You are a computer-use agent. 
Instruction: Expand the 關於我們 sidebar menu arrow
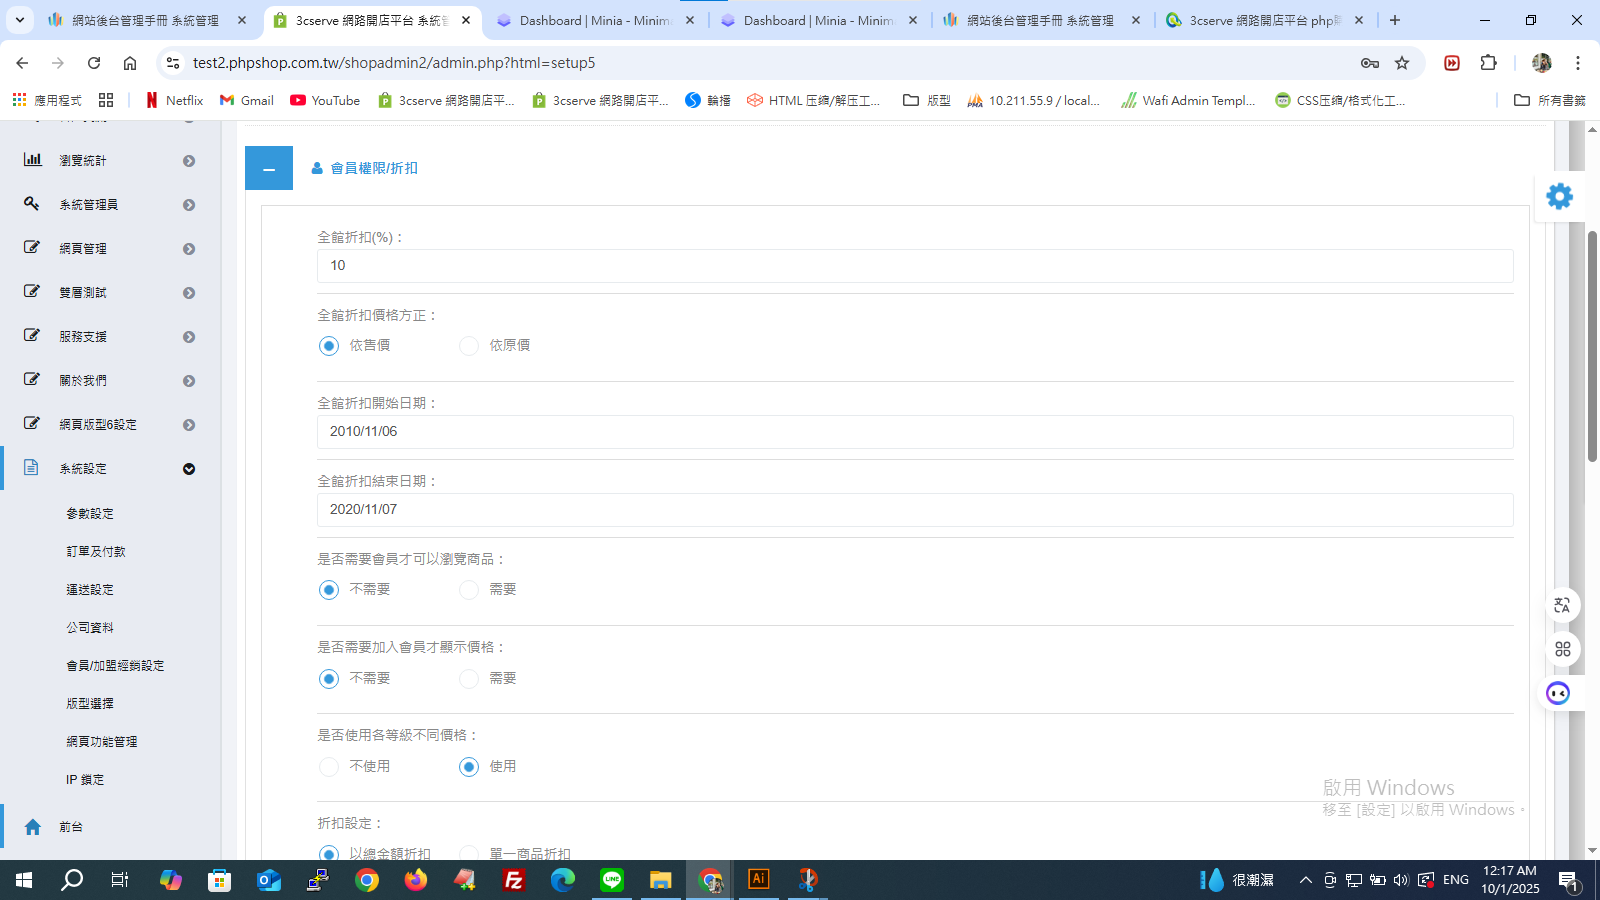pos(189,381)
